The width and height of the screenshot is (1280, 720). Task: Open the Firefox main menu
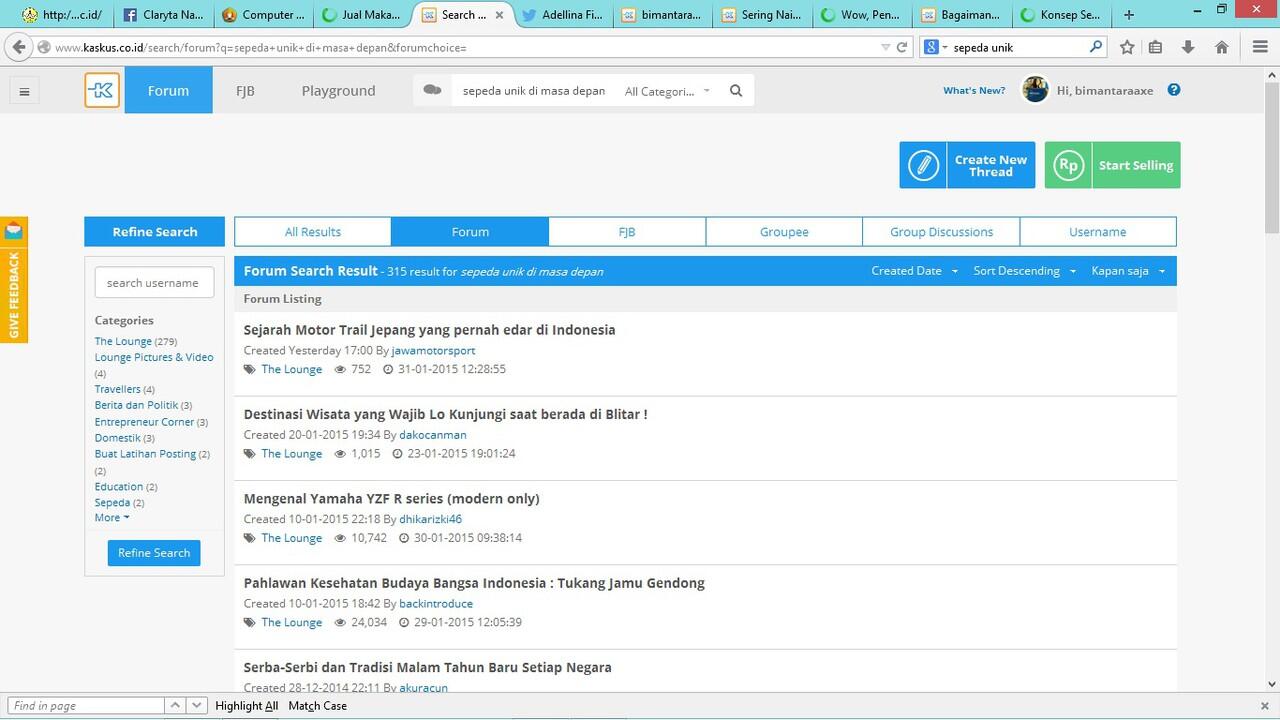[1260, 47]
